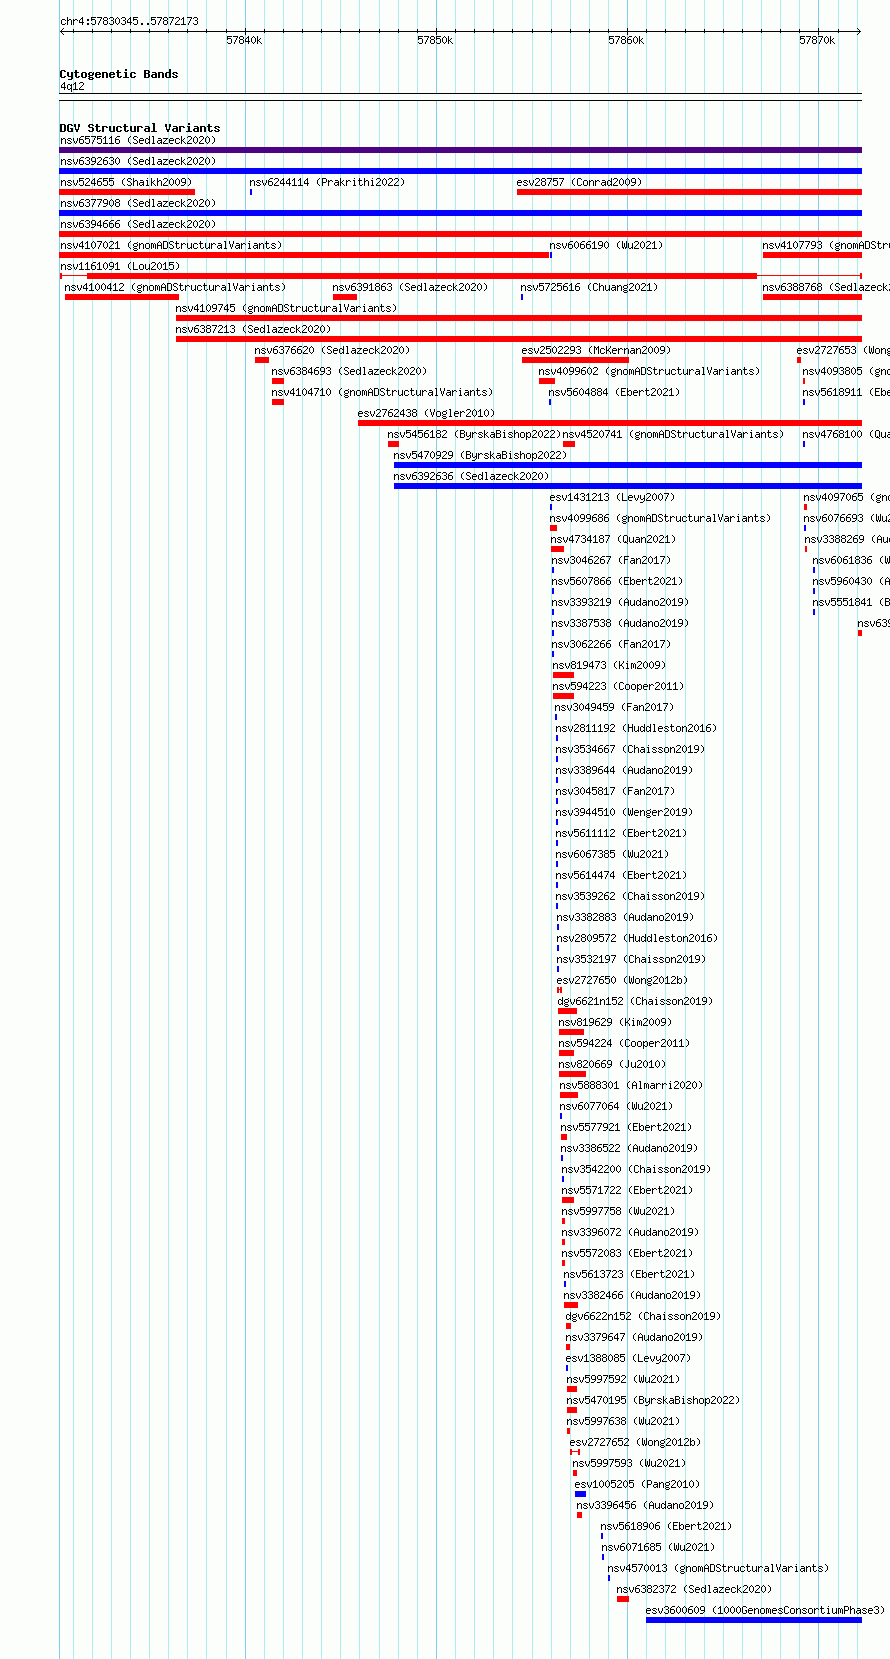Screen dimensions: 890x1659
Task: Open esv1431213 (Levy2007) variant
Action: click(612, 497)
